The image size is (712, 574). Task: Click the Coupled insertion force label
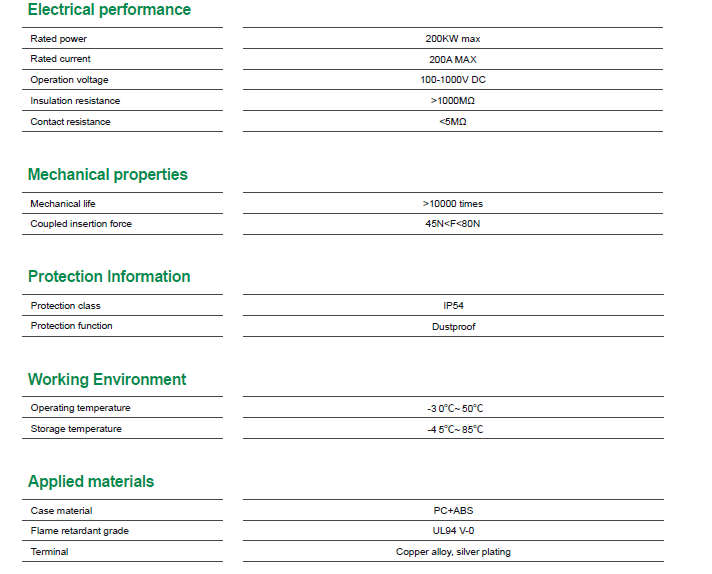(81, 224)
